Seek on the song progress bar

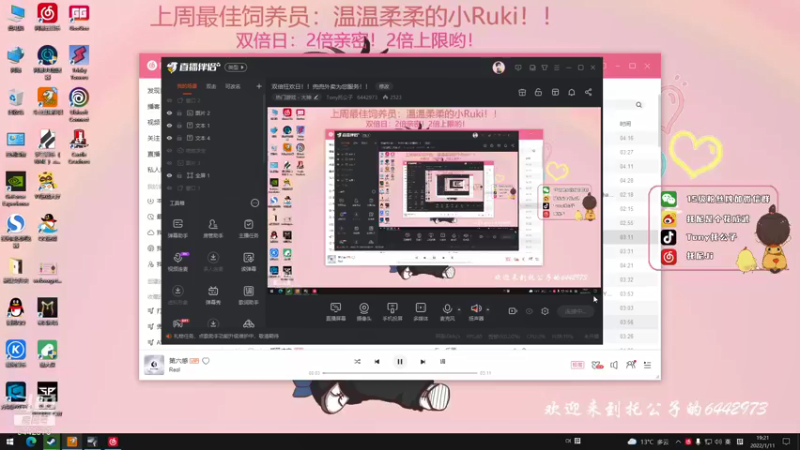point(399,373)
